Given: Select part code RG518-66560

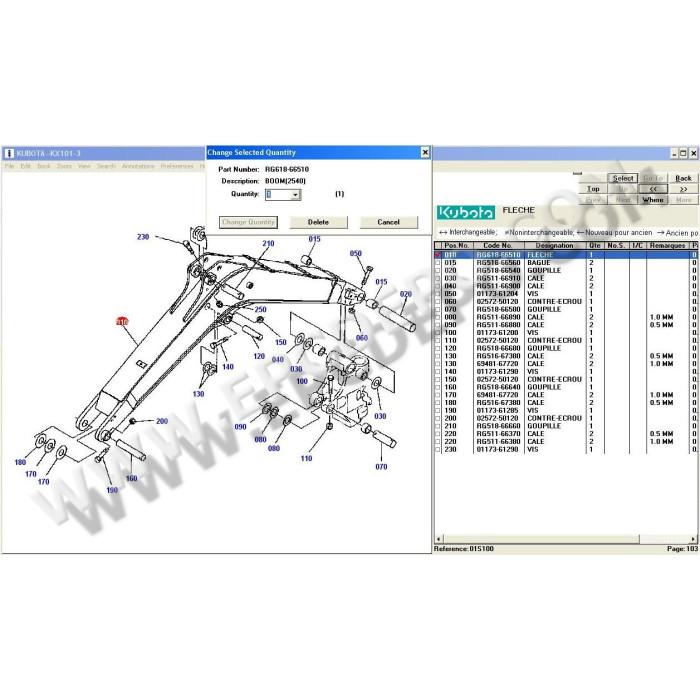Looking at the screenshot, I should (x=498, y=263).
